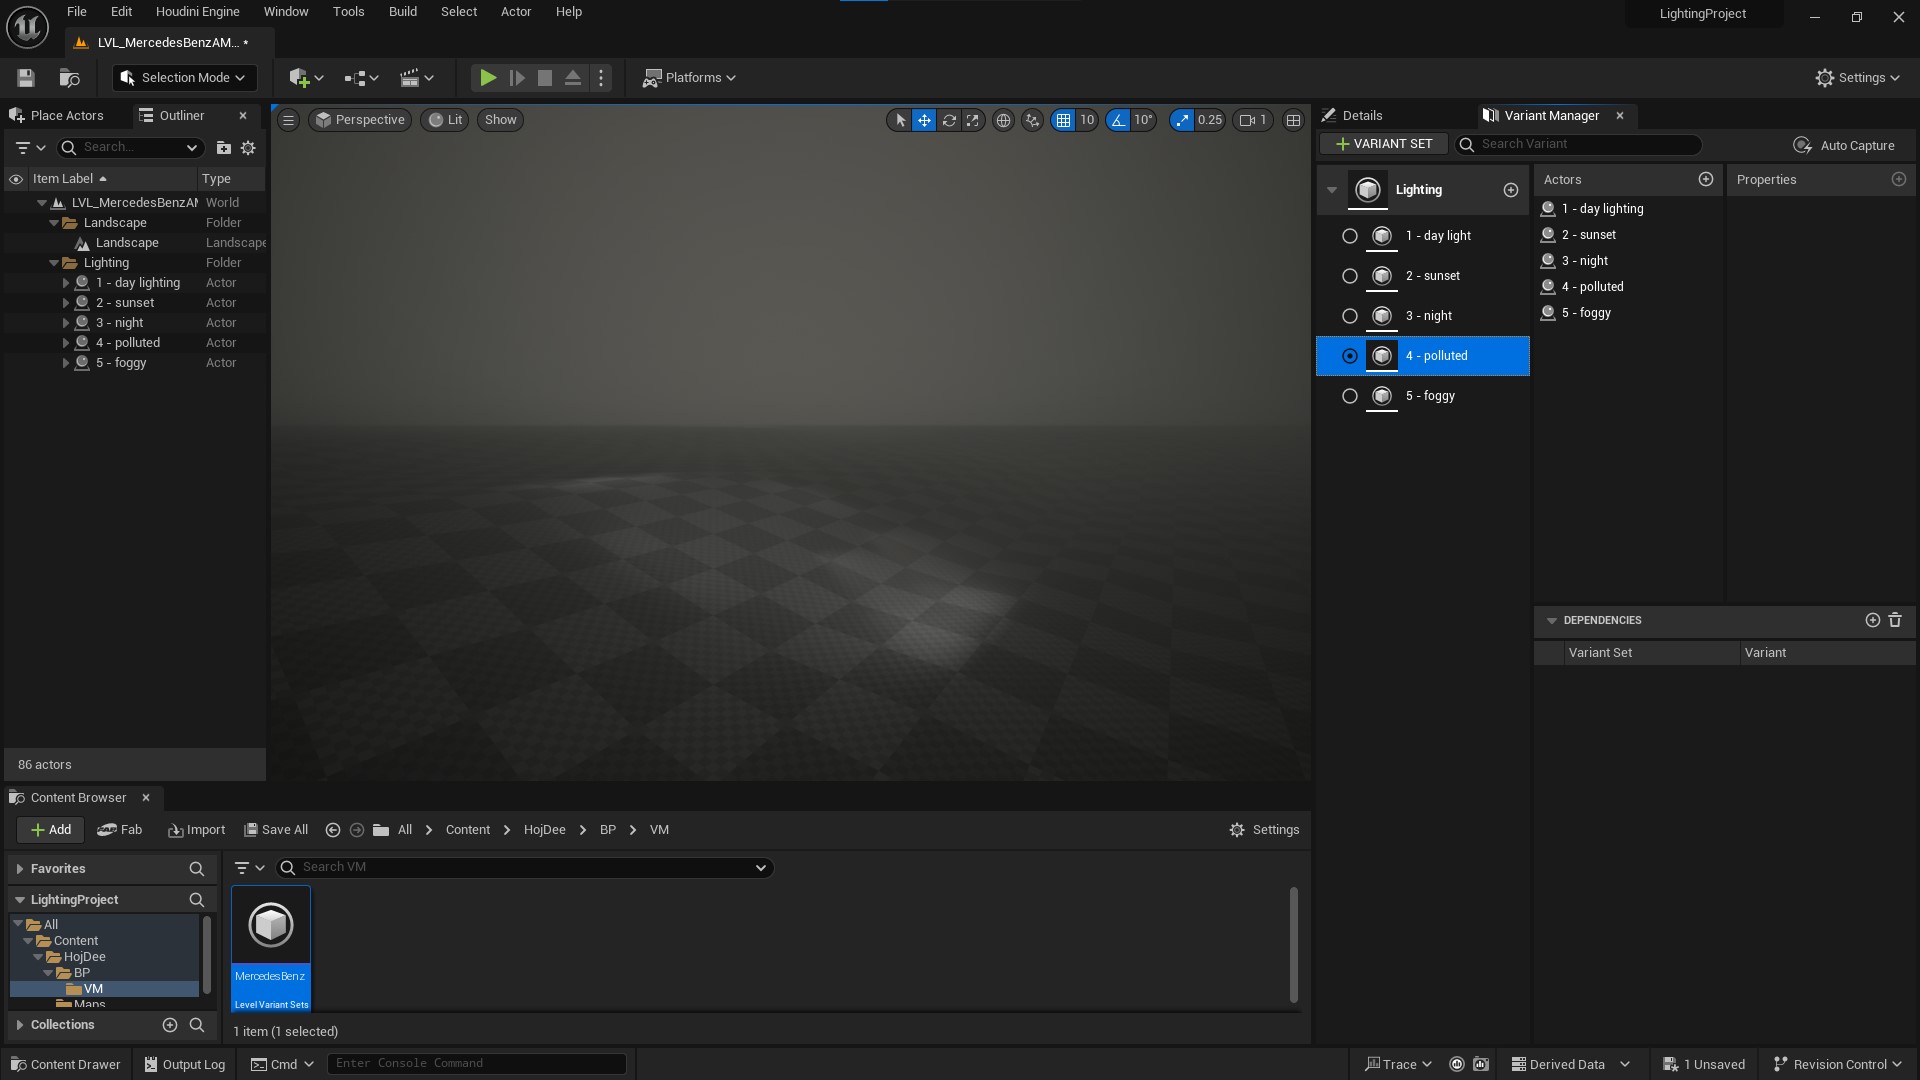Click the VARIANT SET add button
1920x1080 pixels.
pyautogui.click(x=1384, y=144)
